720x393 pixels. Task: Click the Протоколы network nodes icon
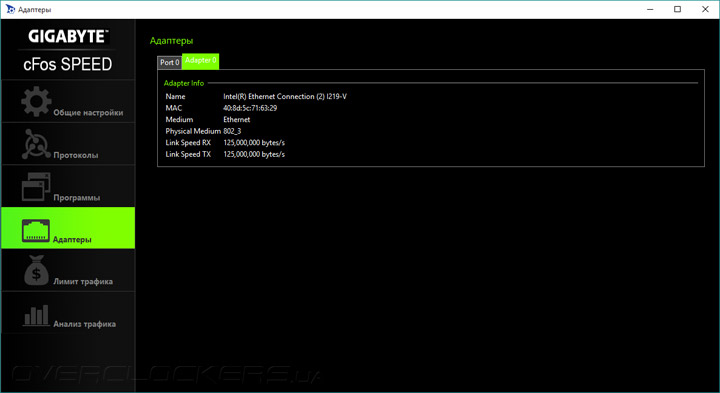pos(36,144)
